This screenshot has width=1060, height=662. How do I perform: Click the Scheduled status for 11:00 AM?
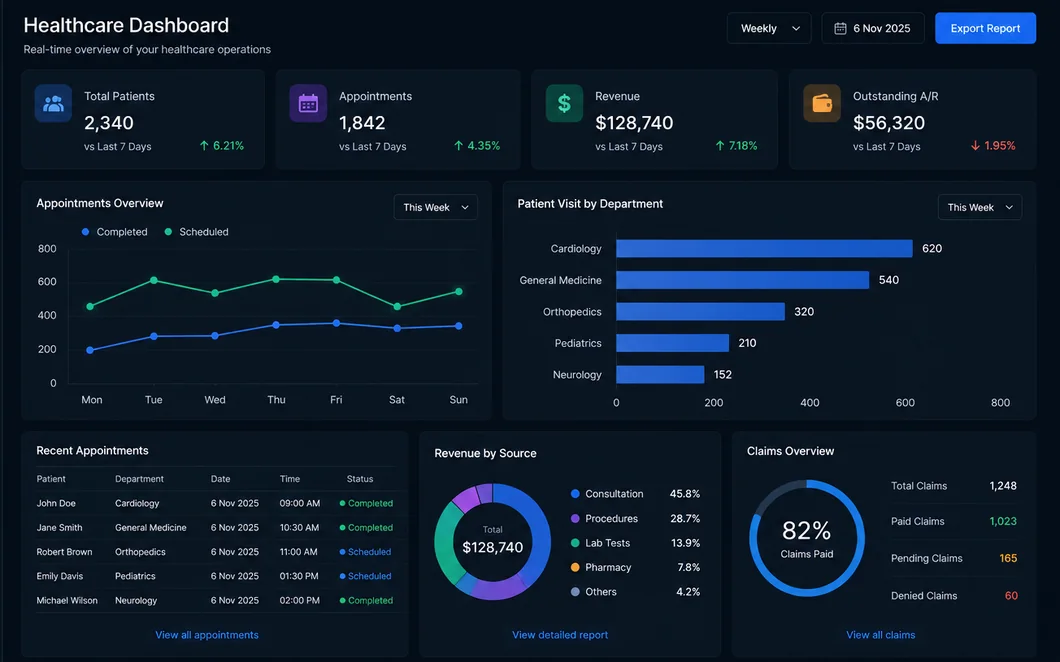[x=365, y=552]
